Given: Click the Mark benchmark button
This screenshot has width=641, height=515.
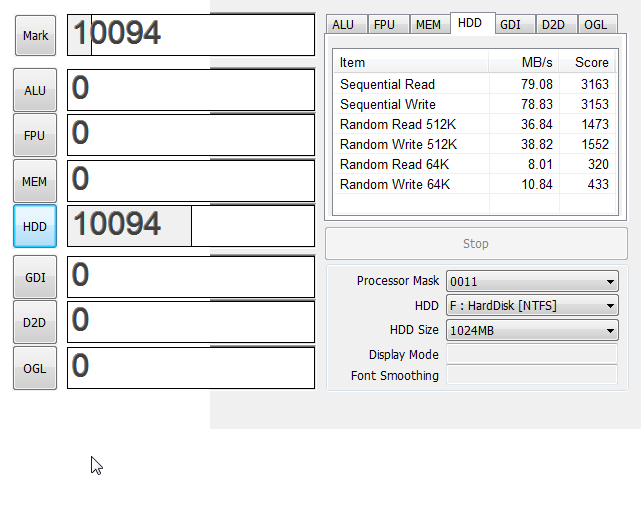Looking at the screenshot, I should (36, 36).
